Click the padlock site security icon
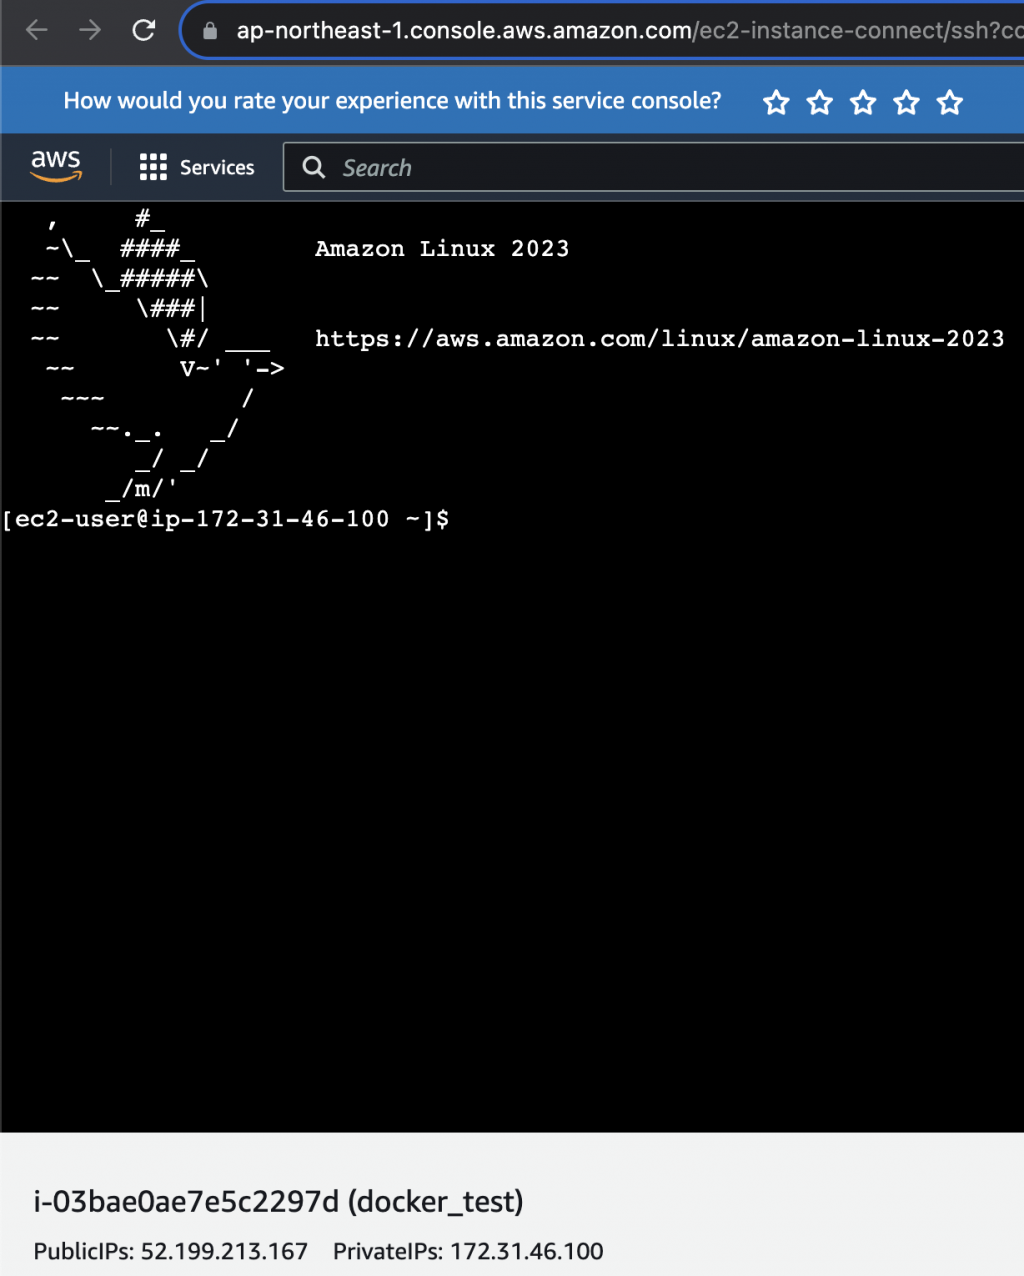This screenshot has height=1276, width=1024. (x=210, y=31)
